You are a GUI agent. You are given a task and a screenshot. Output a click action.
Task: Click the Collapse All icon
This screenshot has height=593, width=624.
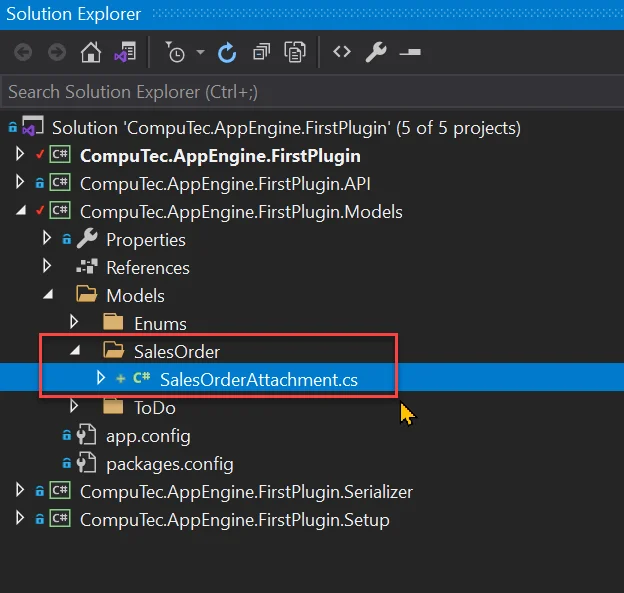click(261, 52)
